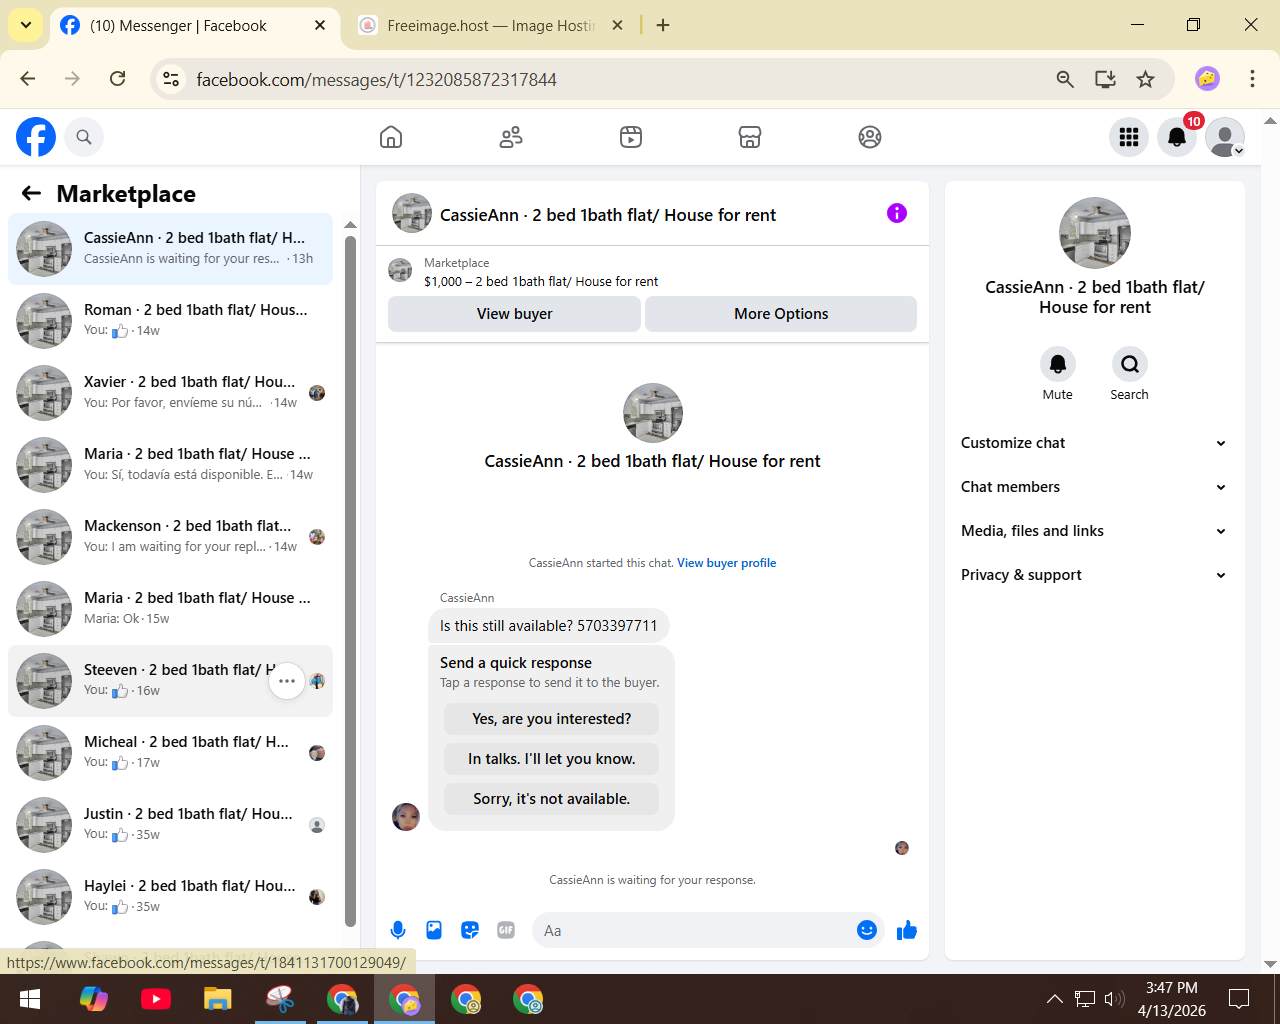Screen dimensions: 1280x1024
Task: Send a thumbs-up like
Action: (x=907, y=930)
